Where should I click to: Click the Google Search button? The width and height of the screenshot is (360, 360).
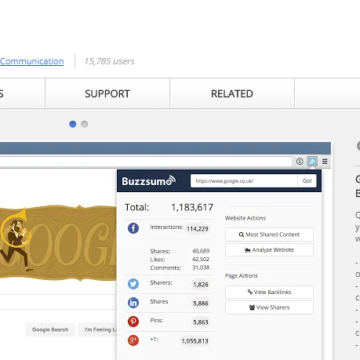pos(50,329)
